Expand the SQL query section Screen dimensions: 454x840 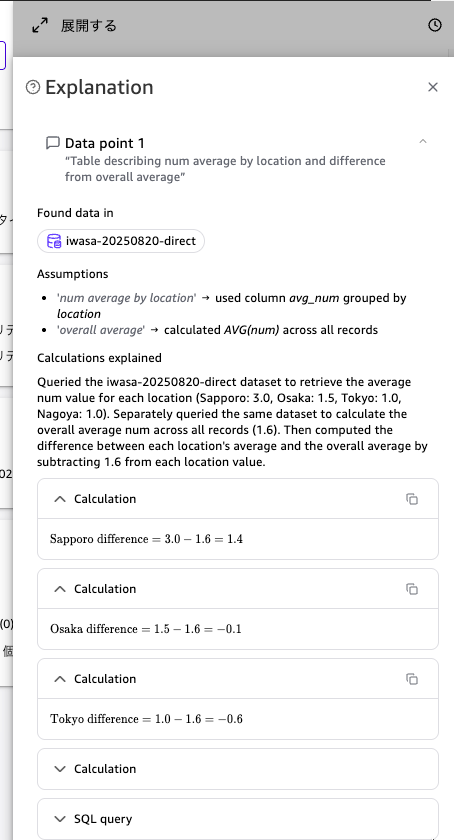(237, 819)
